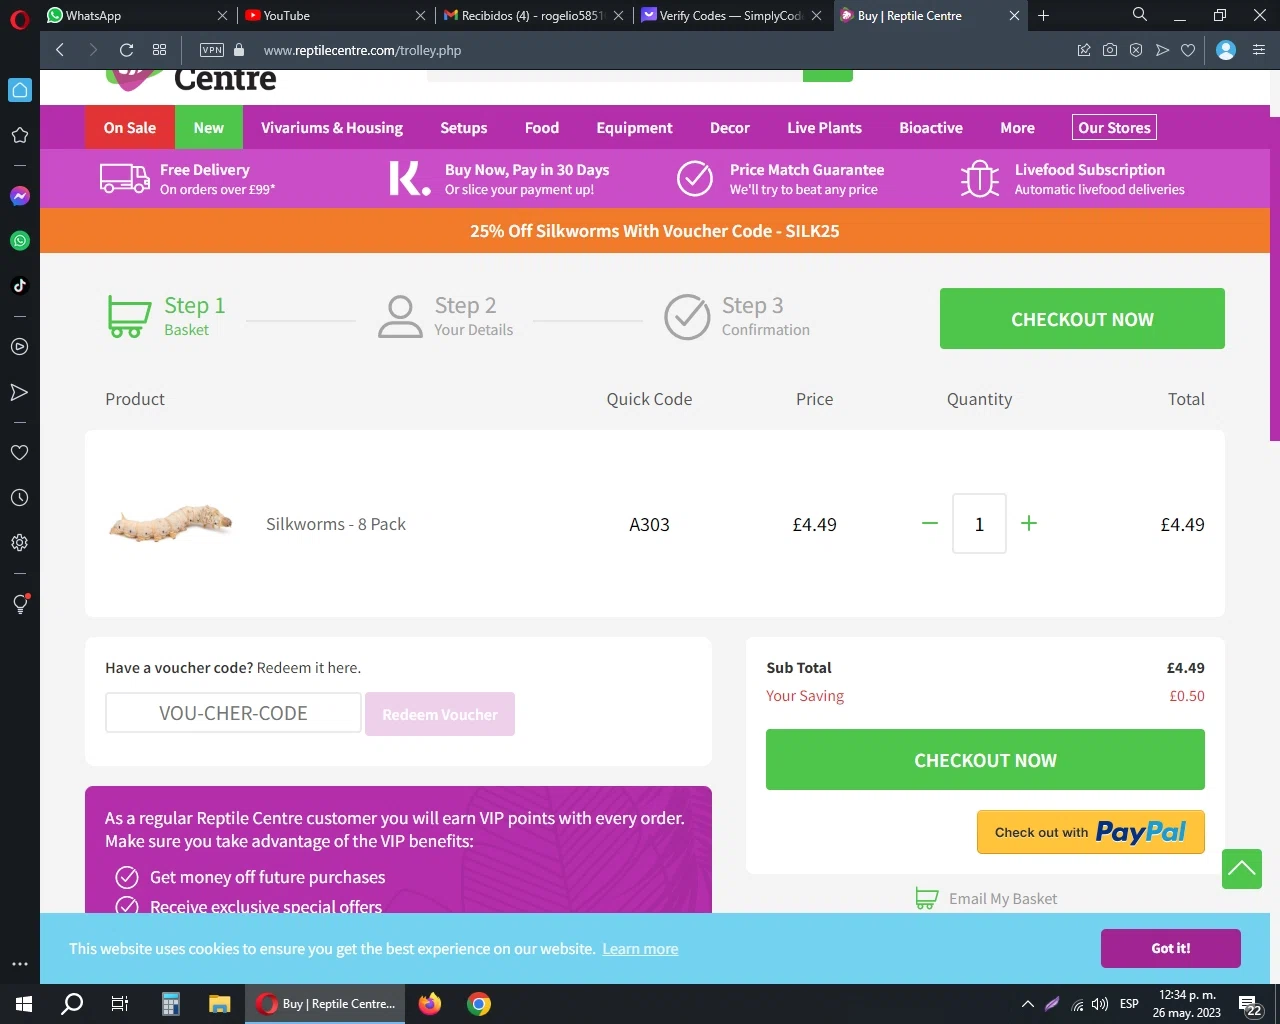
Task: Click Email My Basket link
Action: click(x=986, y=898)
